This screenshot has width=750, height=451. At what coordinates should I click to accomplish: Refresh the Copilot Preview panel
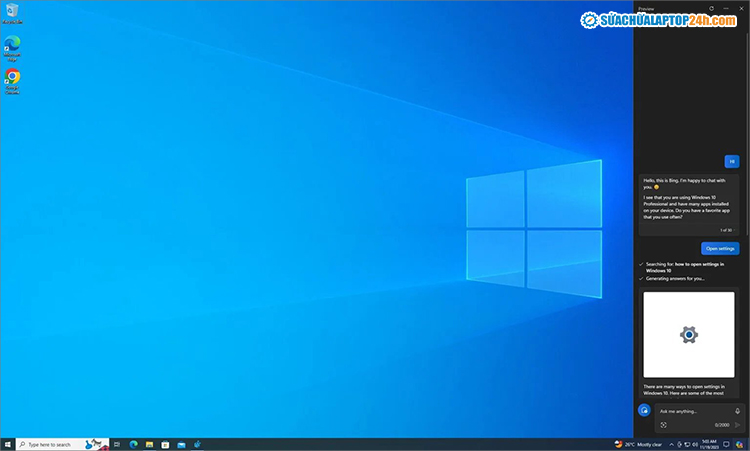coord(711,8)
